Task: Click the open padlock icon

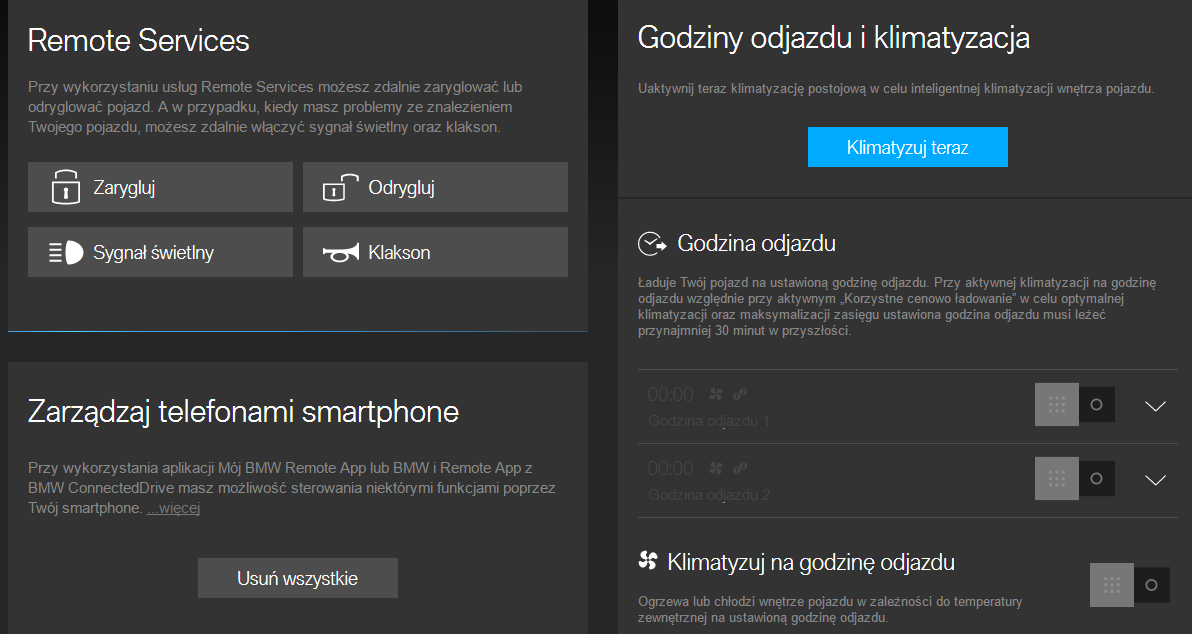Action: (341, 187)
